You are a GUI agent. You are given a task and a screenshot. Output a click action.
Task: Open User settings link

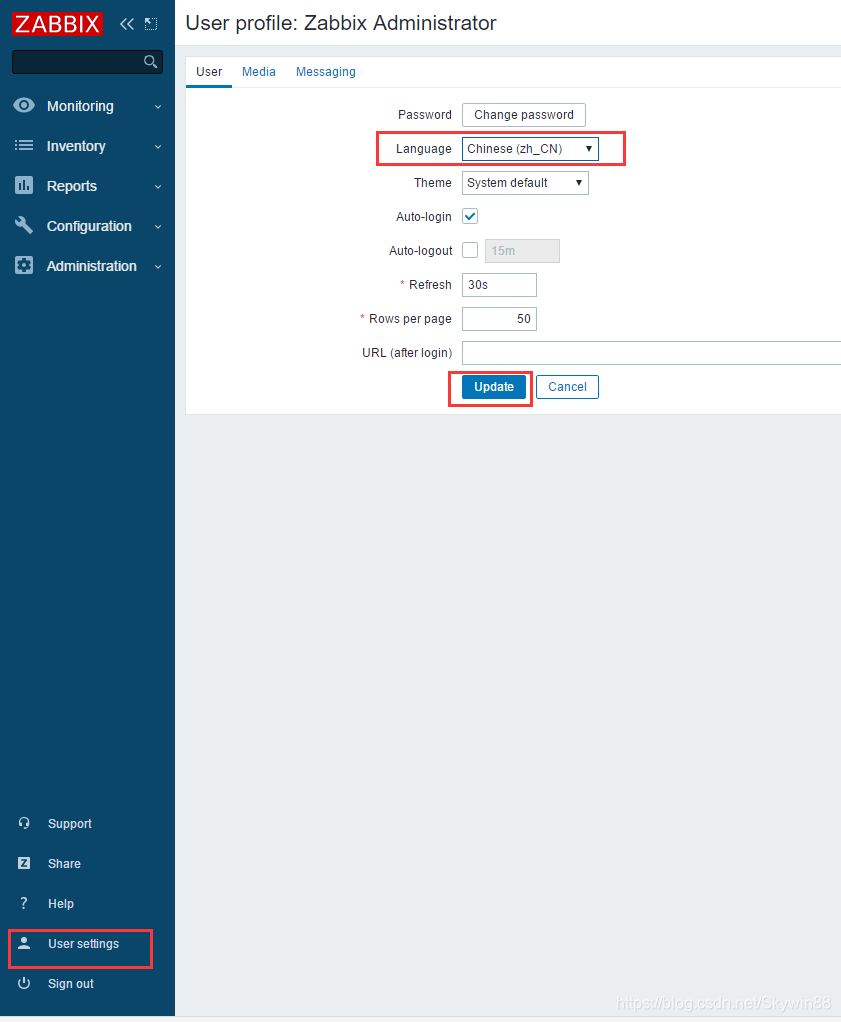tap(83, 944)
